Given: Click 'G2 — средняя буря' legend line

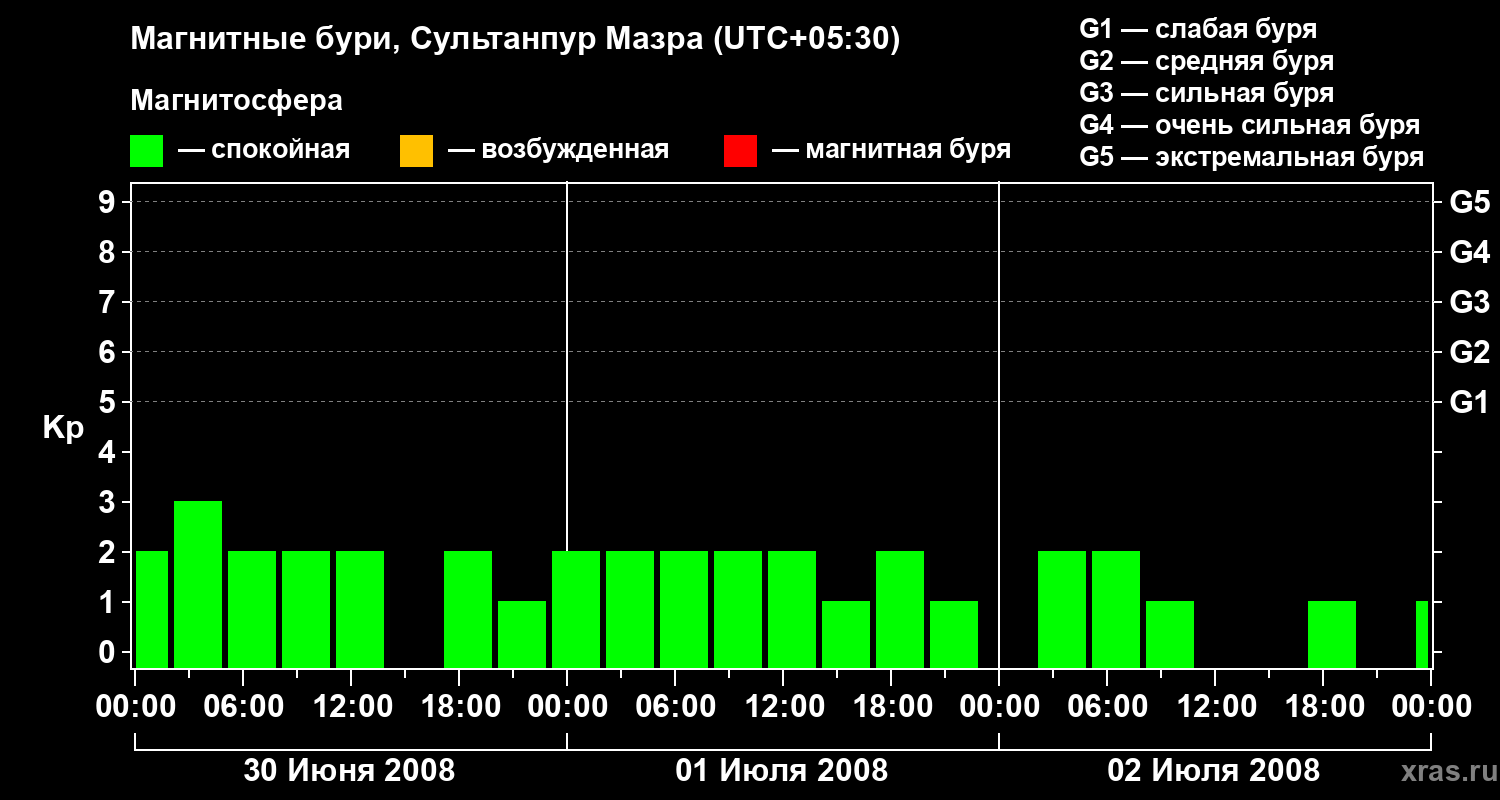Looking at the screenshot, I should point(1206,61).
